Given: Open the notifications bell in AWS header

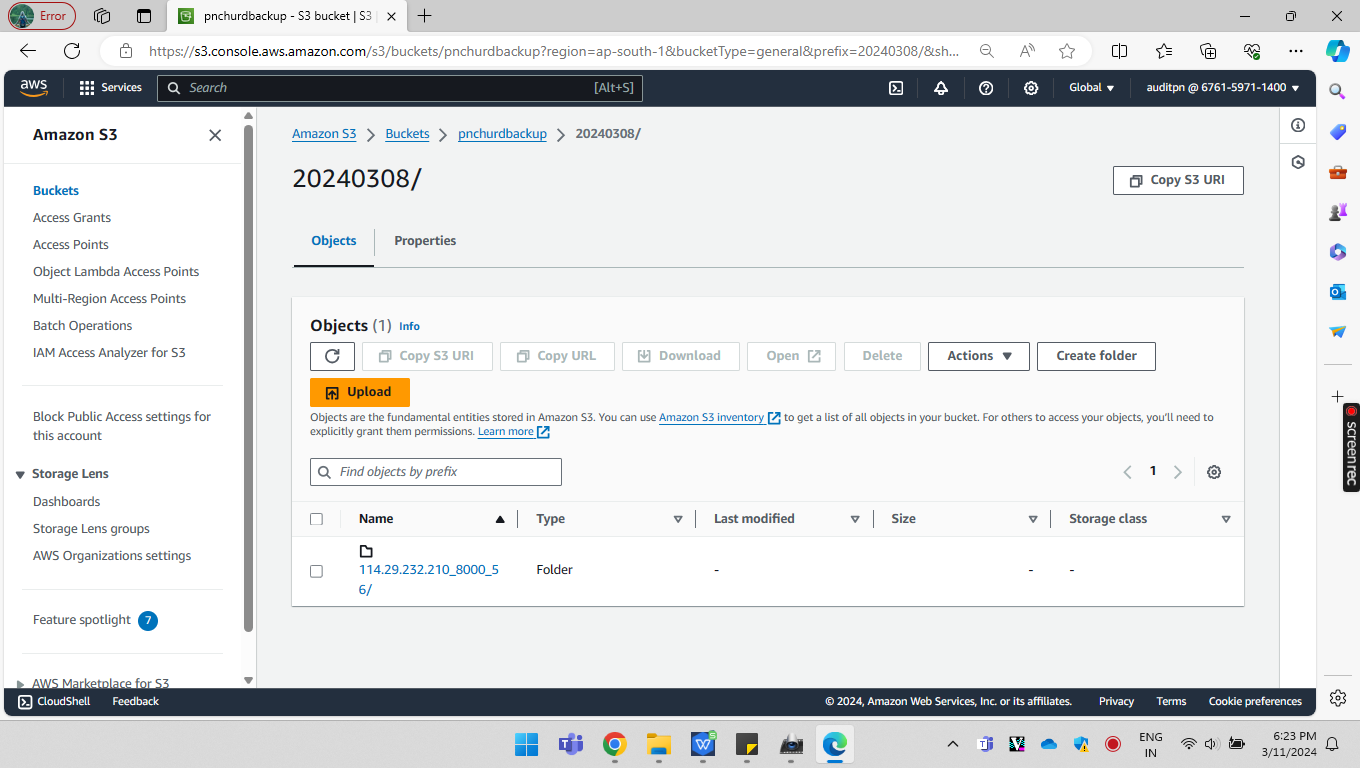Looking at the screenshot, I should coord(941,88).
